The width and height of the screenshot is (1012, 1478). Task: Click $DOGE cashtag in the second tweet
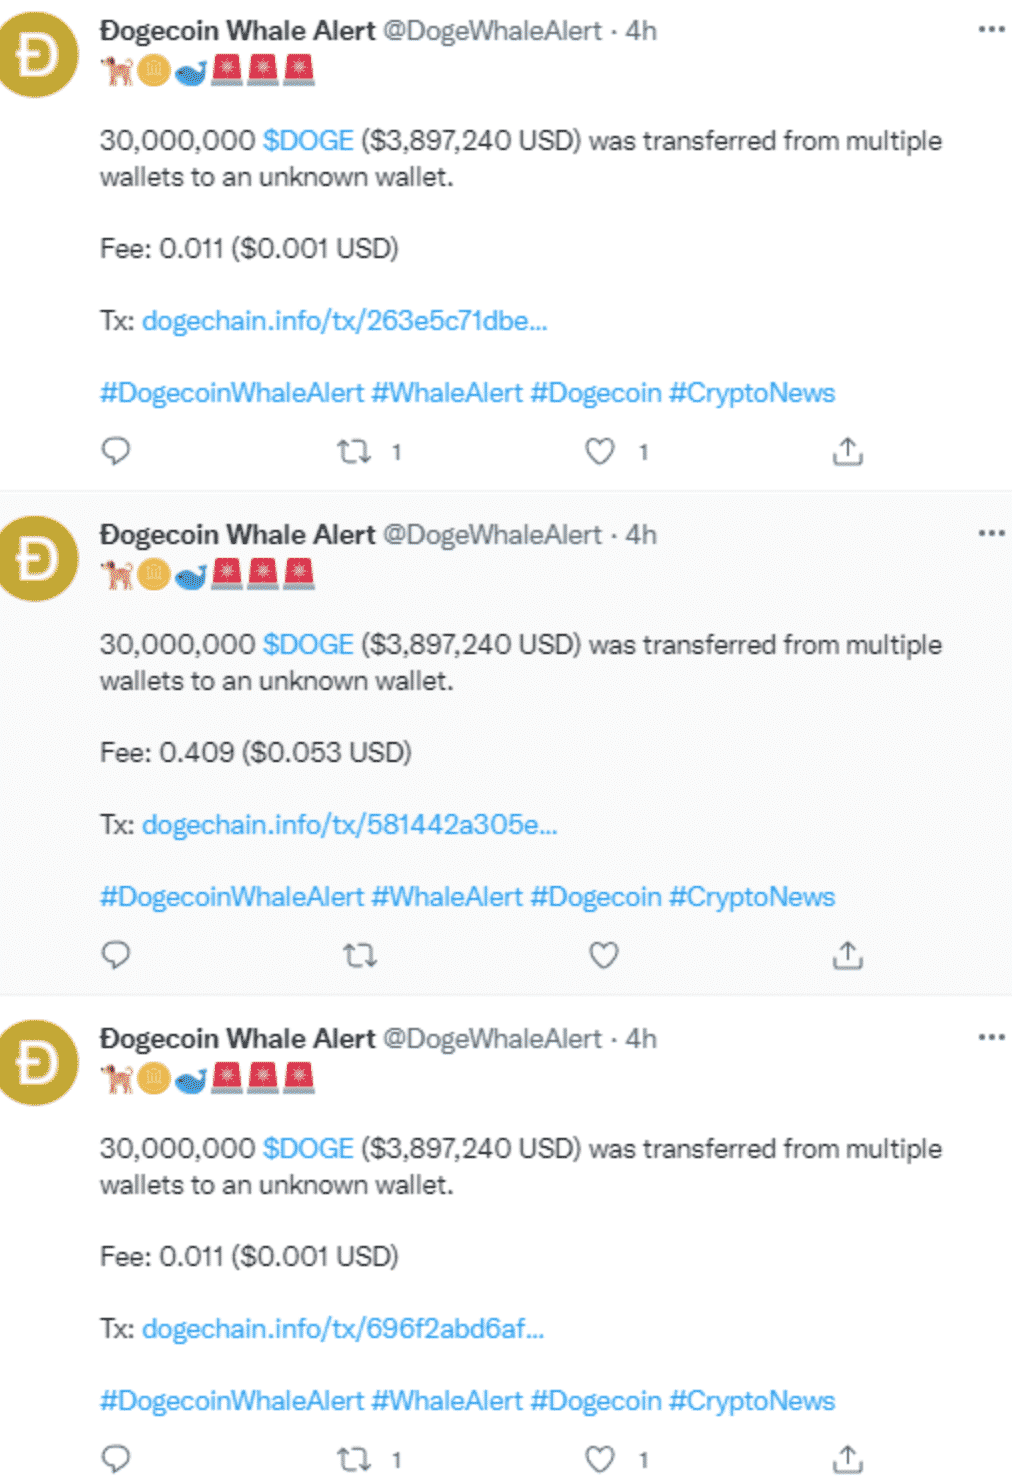tap(308, 645)
